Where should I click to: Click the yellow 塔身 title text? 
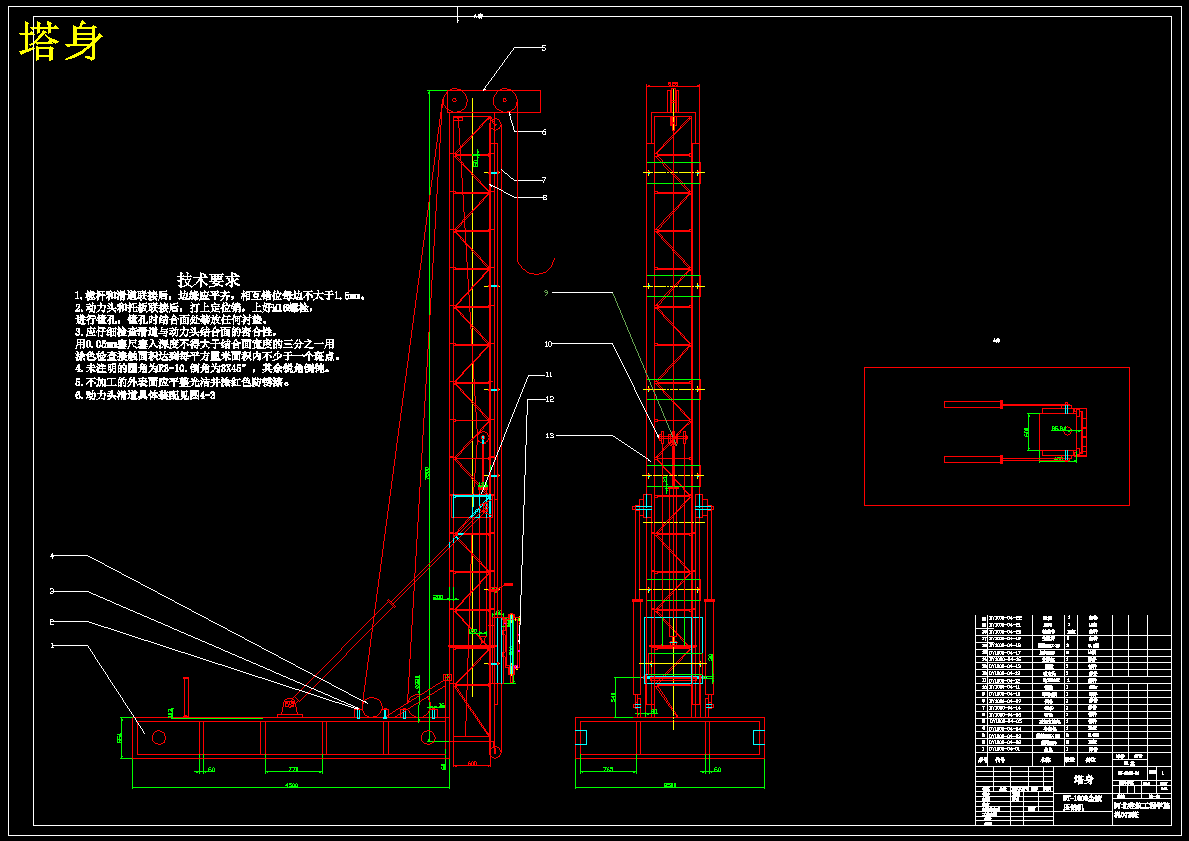pos(61,42)
